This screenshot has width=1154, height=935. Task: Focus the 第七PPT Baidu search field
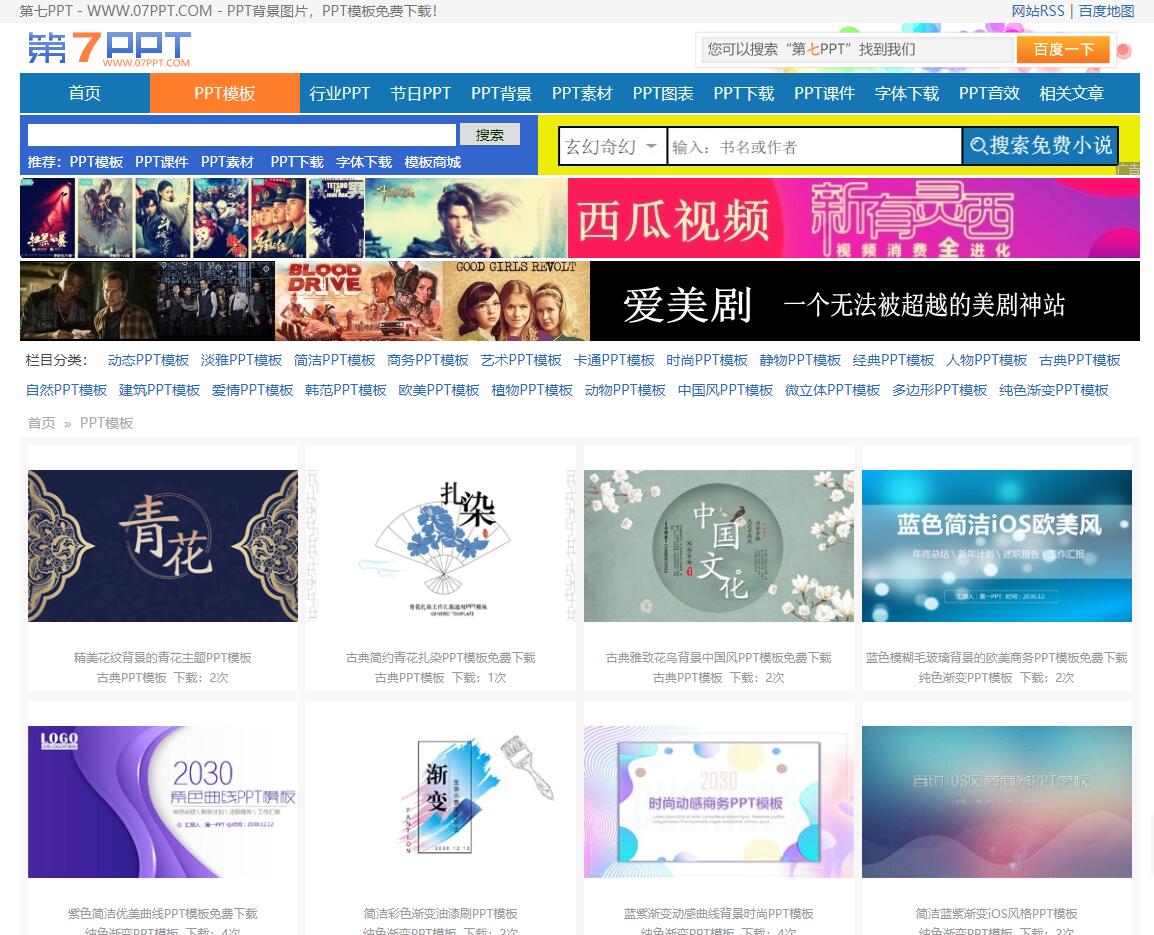857,49
